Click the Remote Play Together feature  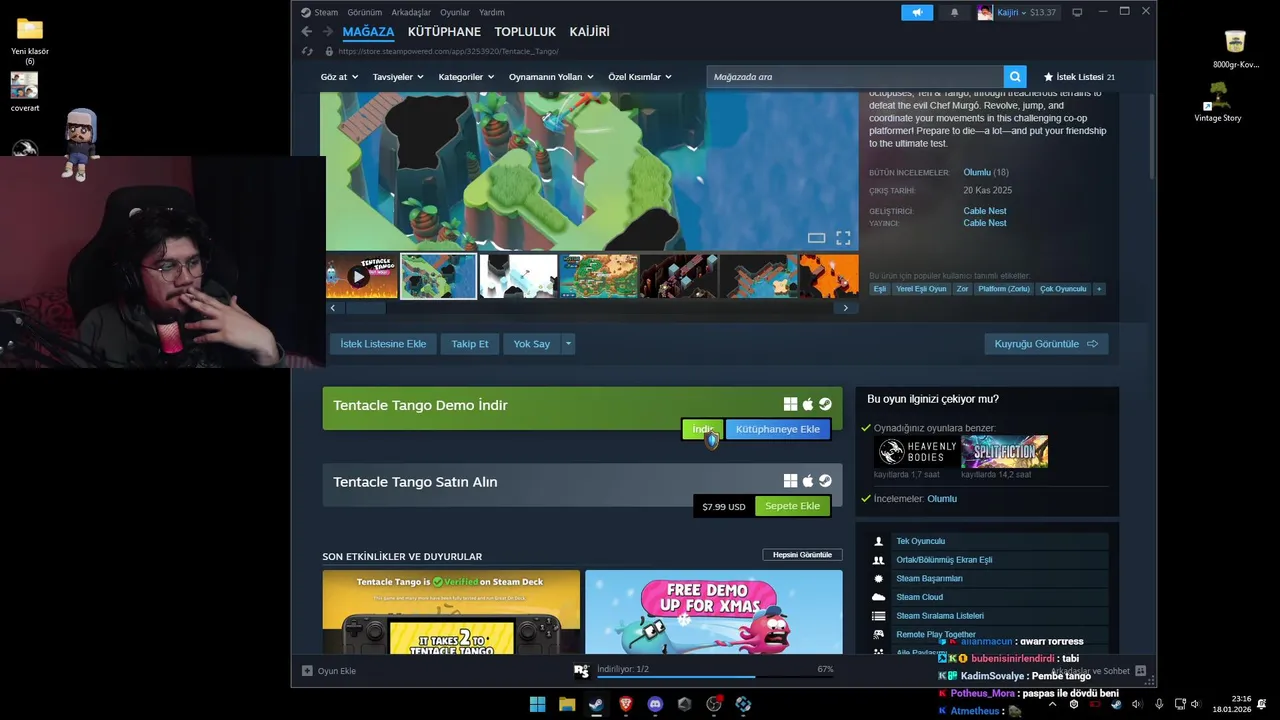click(x=936, y=635)
